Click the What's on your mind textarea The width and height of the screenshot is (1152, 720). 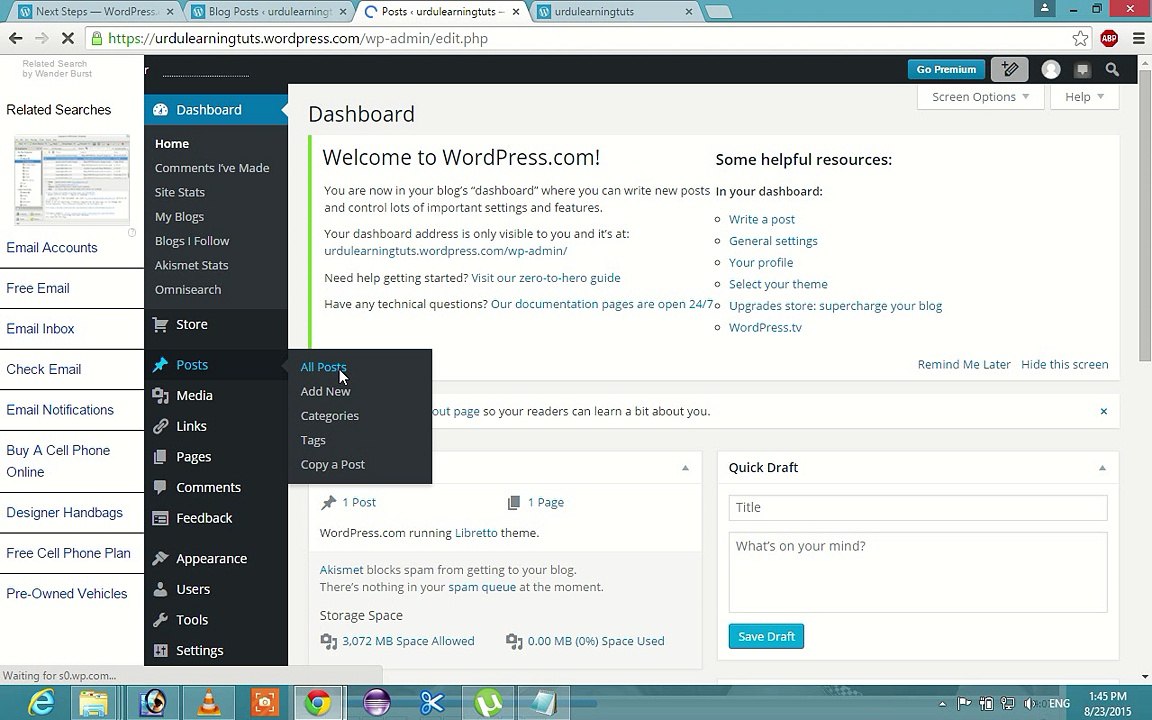918,572
